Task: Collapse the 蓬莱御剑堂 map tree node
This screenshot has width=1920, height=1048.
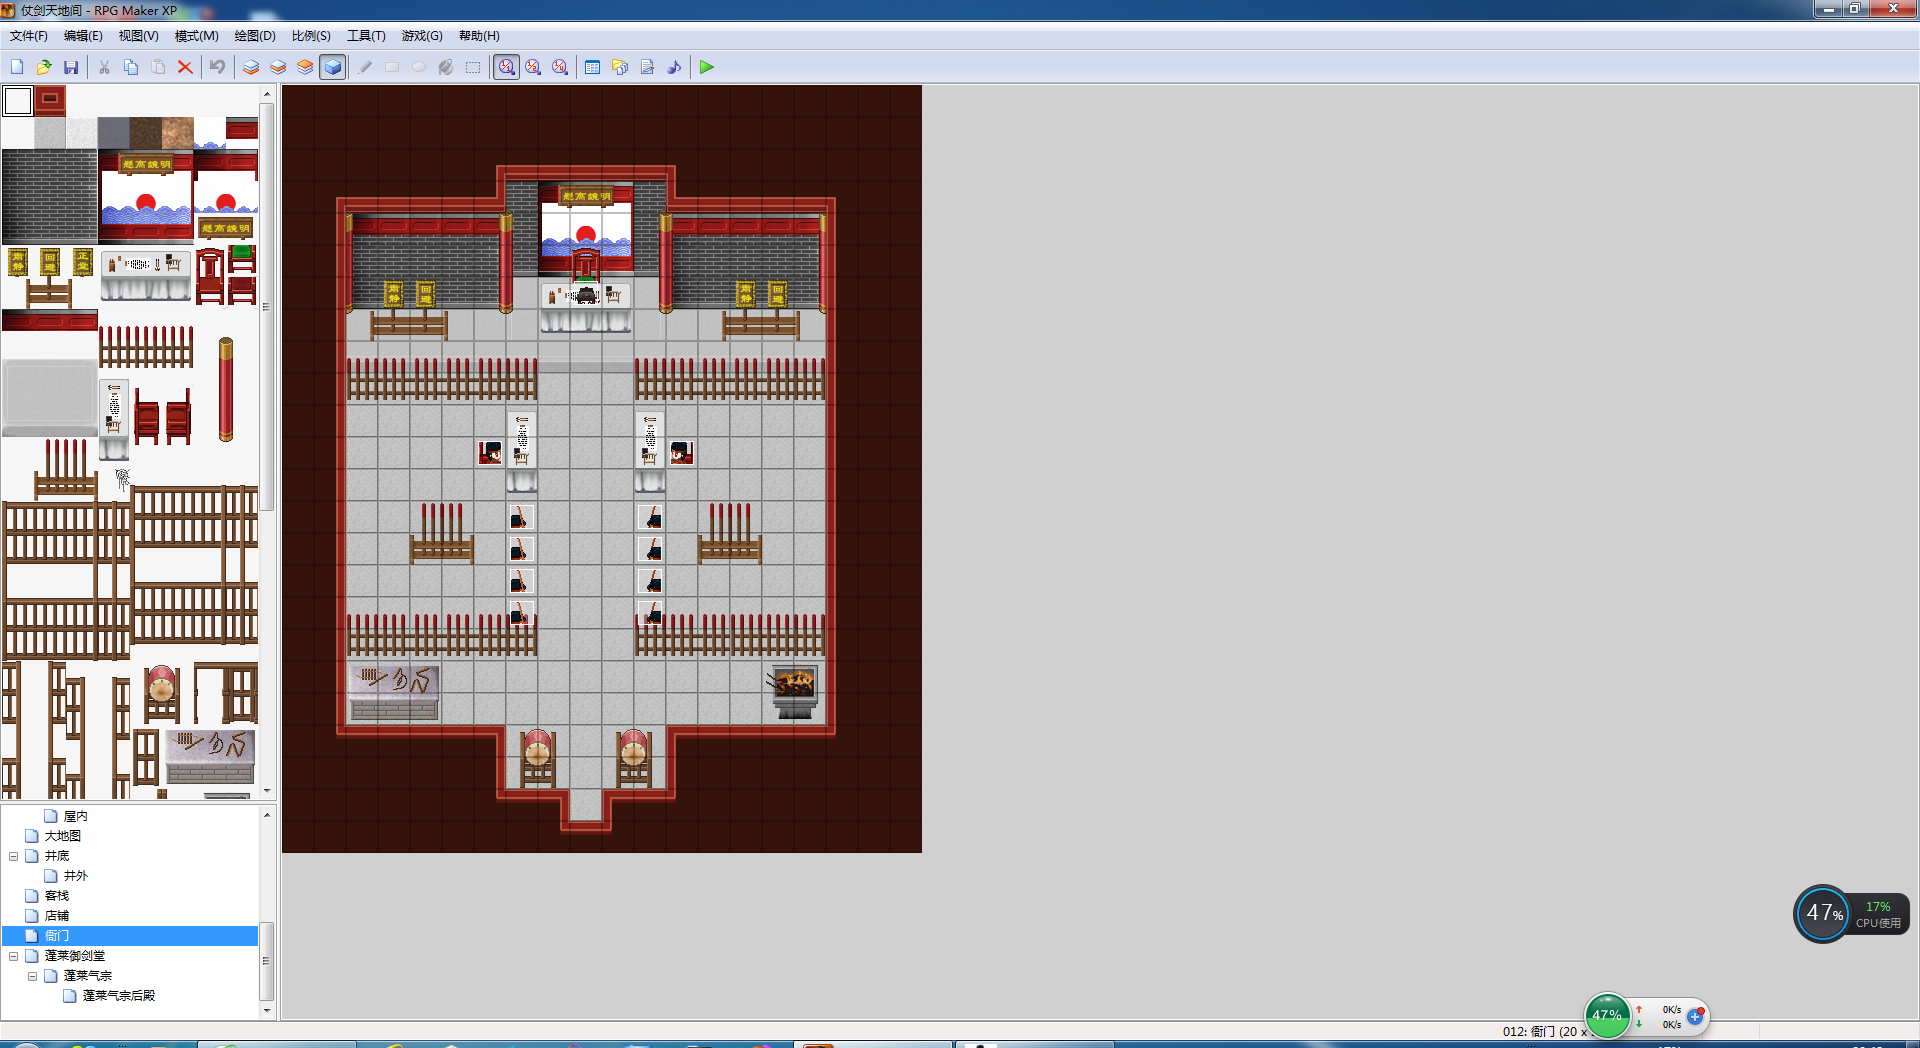Action: click(x=13, y=956)
